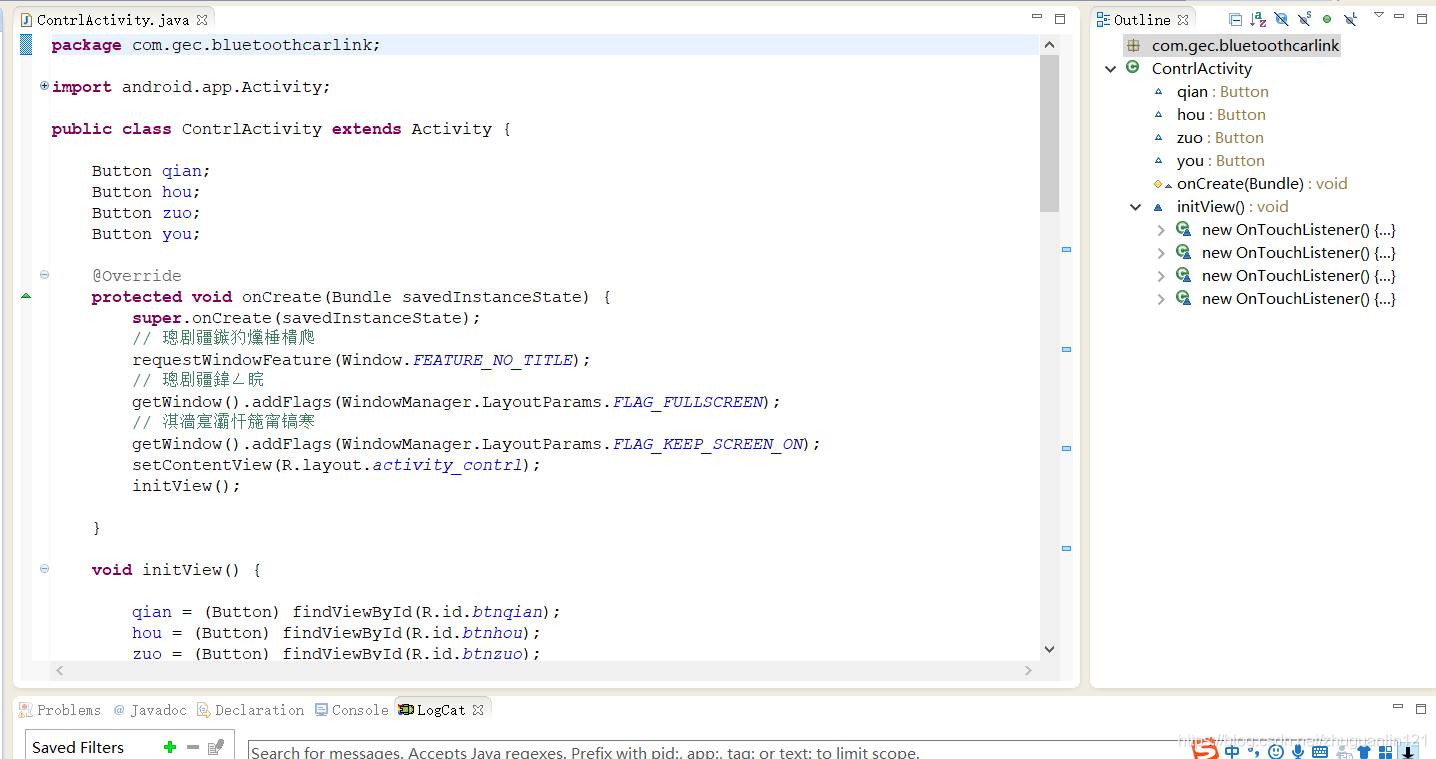1436x759 pixels.
Task: Toggle Sogou IME Chinese mode
Action: coord(1232,751)
